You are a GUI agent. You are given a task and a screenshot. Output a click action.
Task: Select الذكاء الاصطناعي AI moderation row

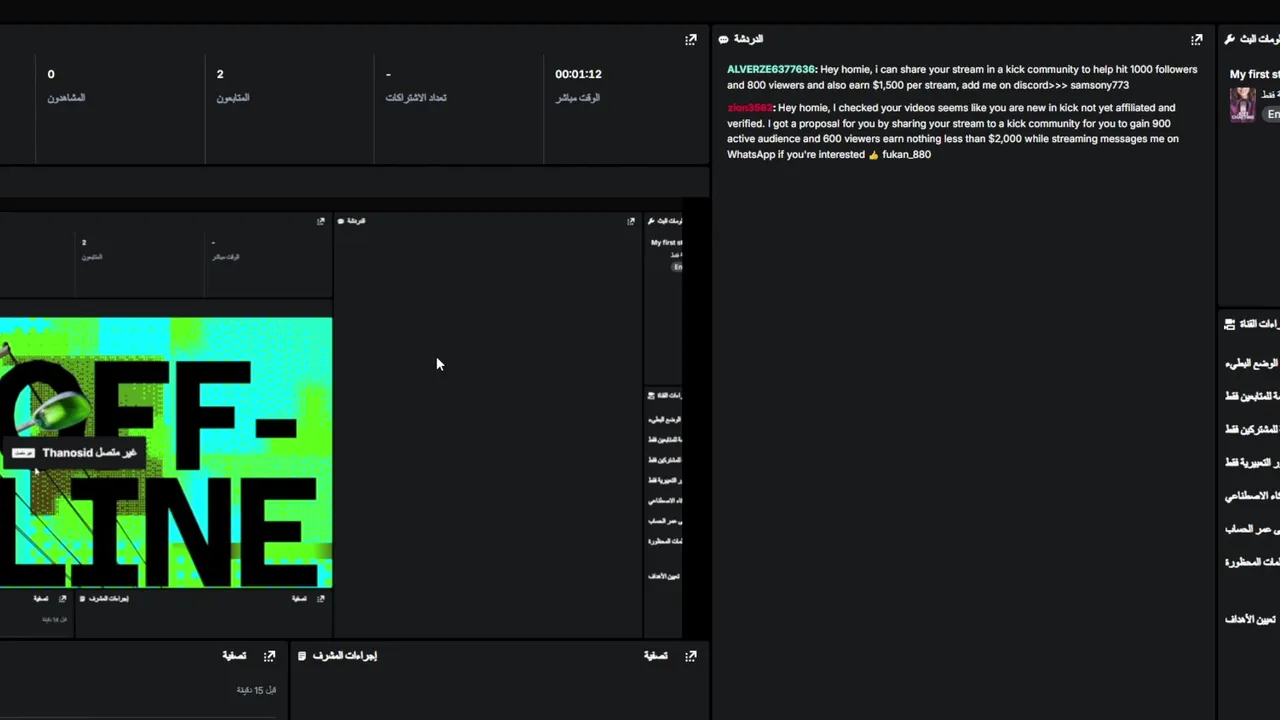click(x=1251, y=496)
